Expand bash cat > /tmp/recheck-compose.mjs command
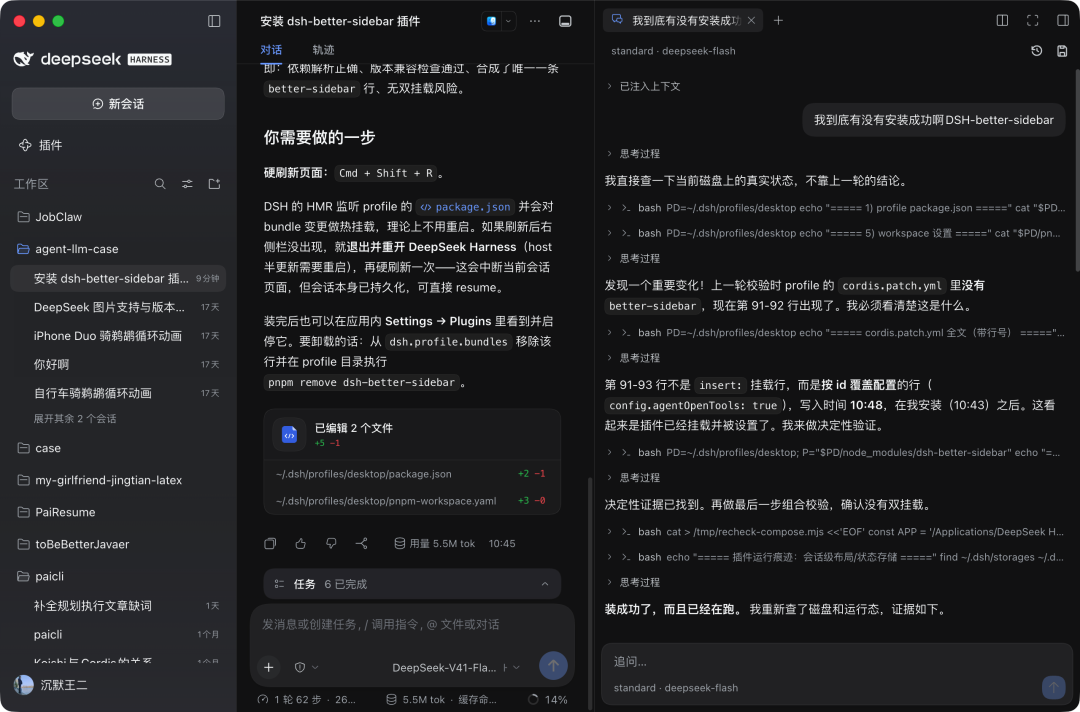This screenshot has height=712, width=1080. pyautogui.click(x=835, y=532)
